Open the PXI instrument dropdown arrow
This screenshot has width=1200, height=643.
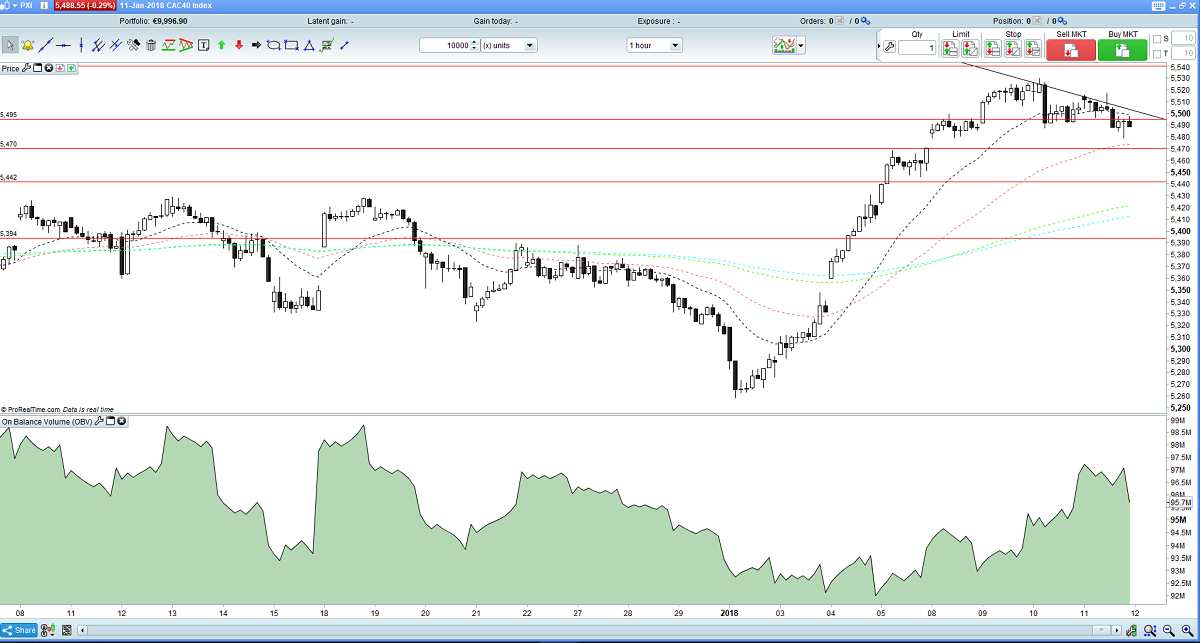15,6
